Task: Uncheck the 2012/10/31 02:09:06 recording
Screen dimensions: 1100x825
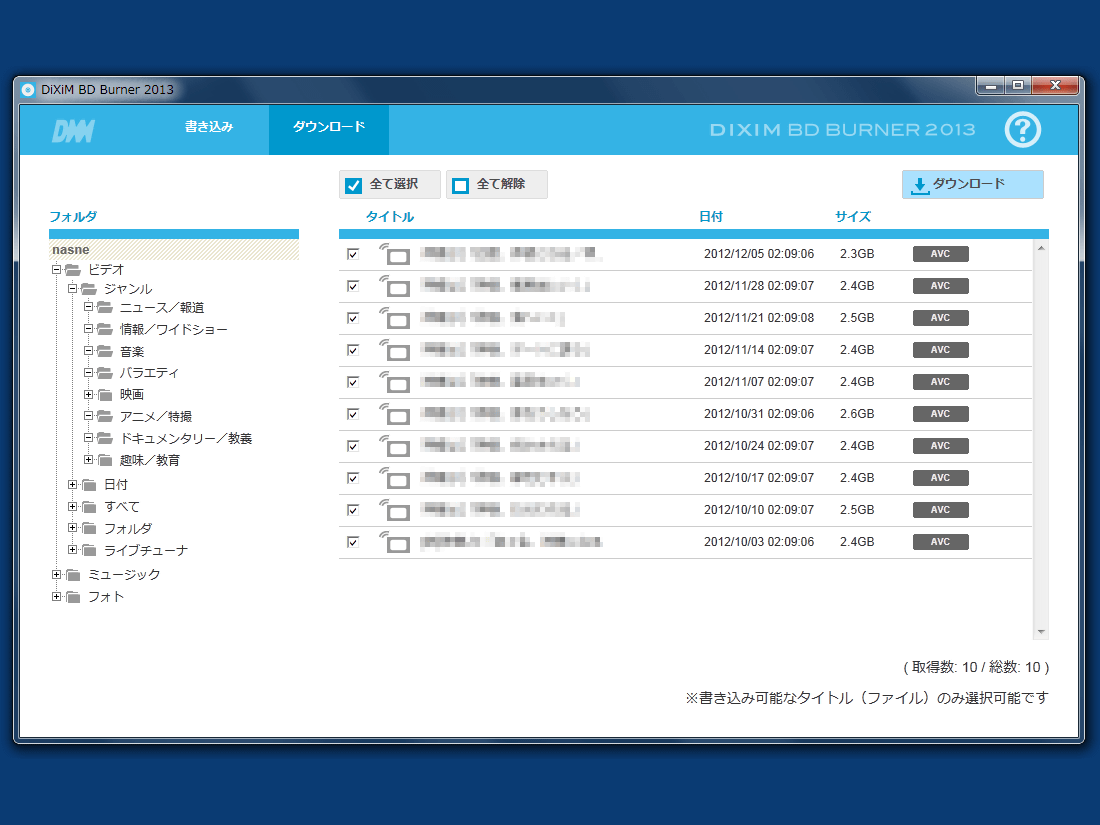Action: 353,414
